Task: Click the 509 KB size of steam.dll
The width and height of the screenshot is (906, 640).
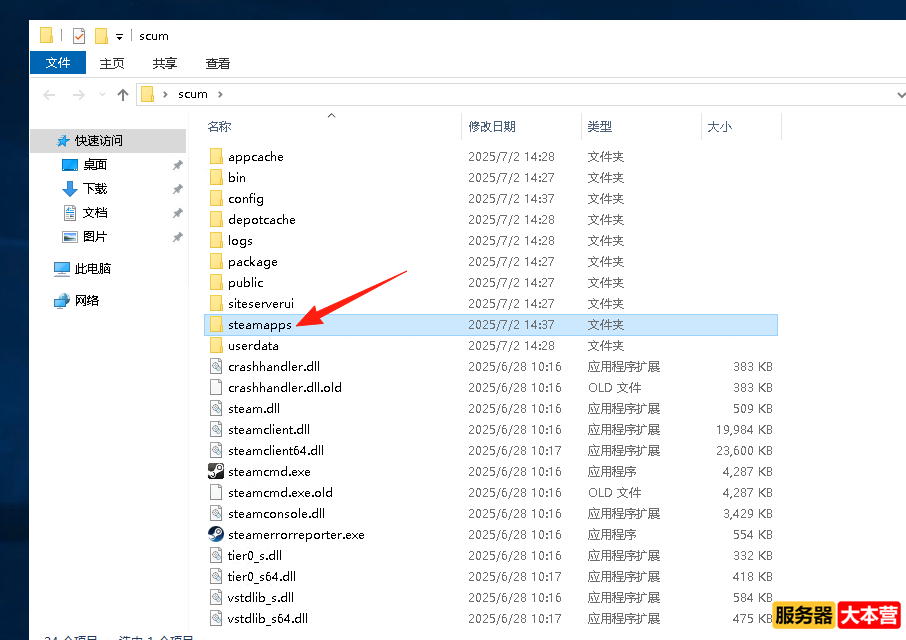Action: pos(753,409)
